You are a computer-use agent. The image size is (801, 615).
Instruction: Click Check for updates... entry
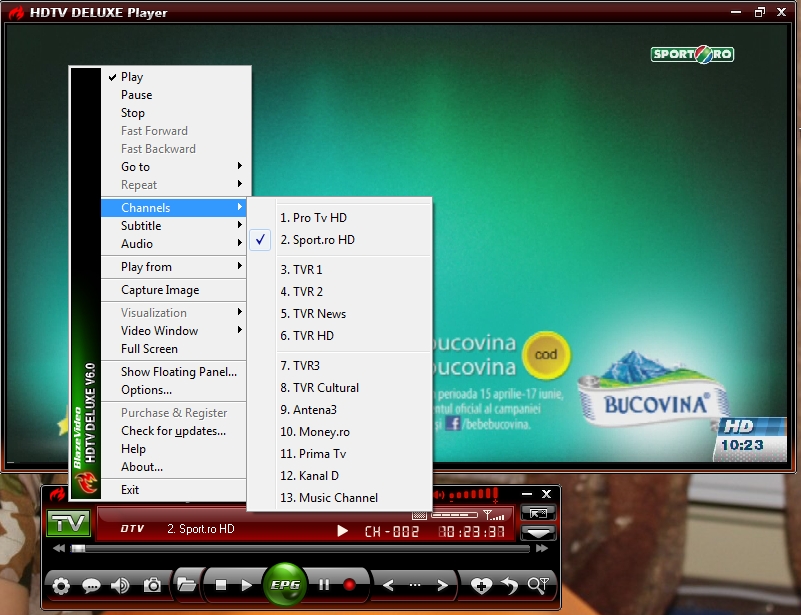(173, 431)
